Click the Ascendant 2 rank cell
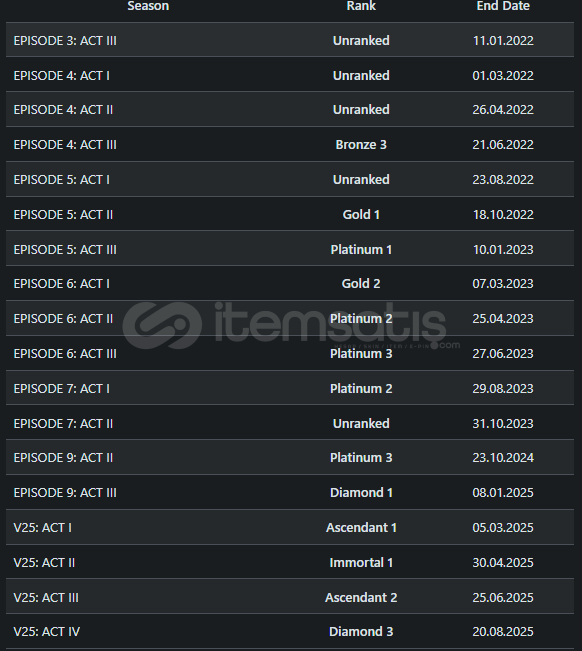Screen dimensions: 582x651 [361, 597]
